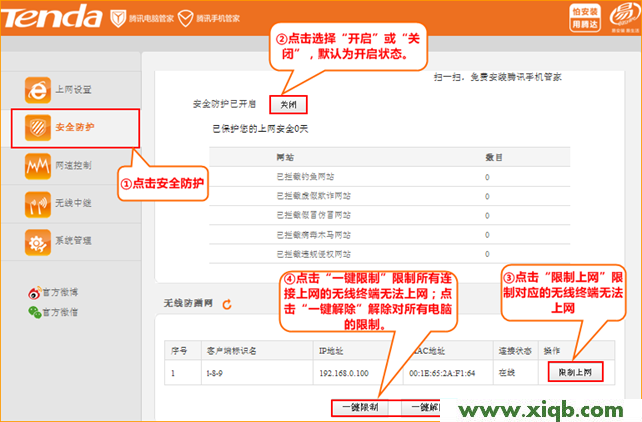Click the 官方微信 WeChat icon
642x422 pixels.
[x=34, y=313]
